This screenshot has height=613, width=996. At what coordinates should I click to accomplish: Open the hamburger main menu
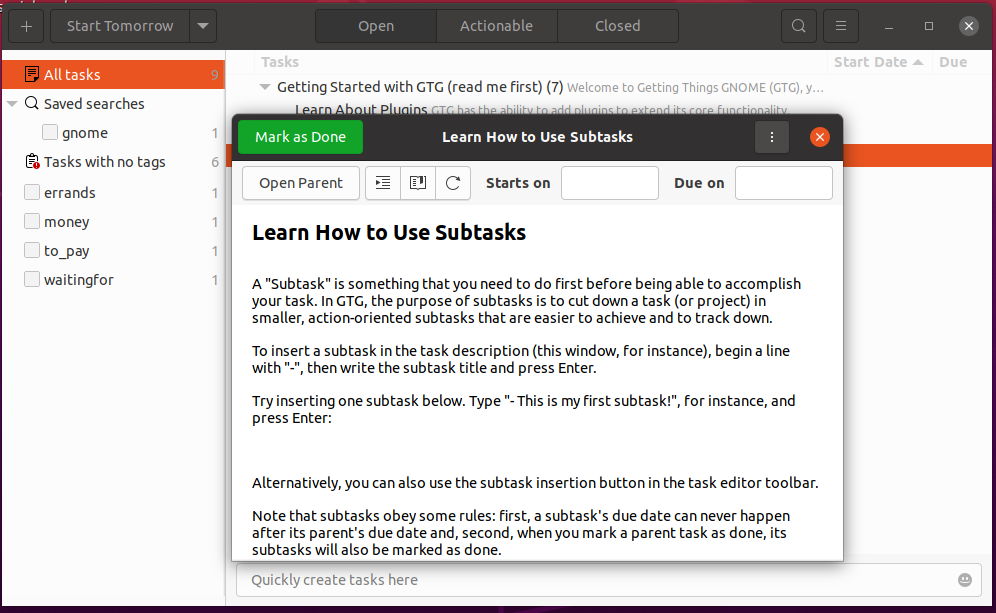coord(842,26)
